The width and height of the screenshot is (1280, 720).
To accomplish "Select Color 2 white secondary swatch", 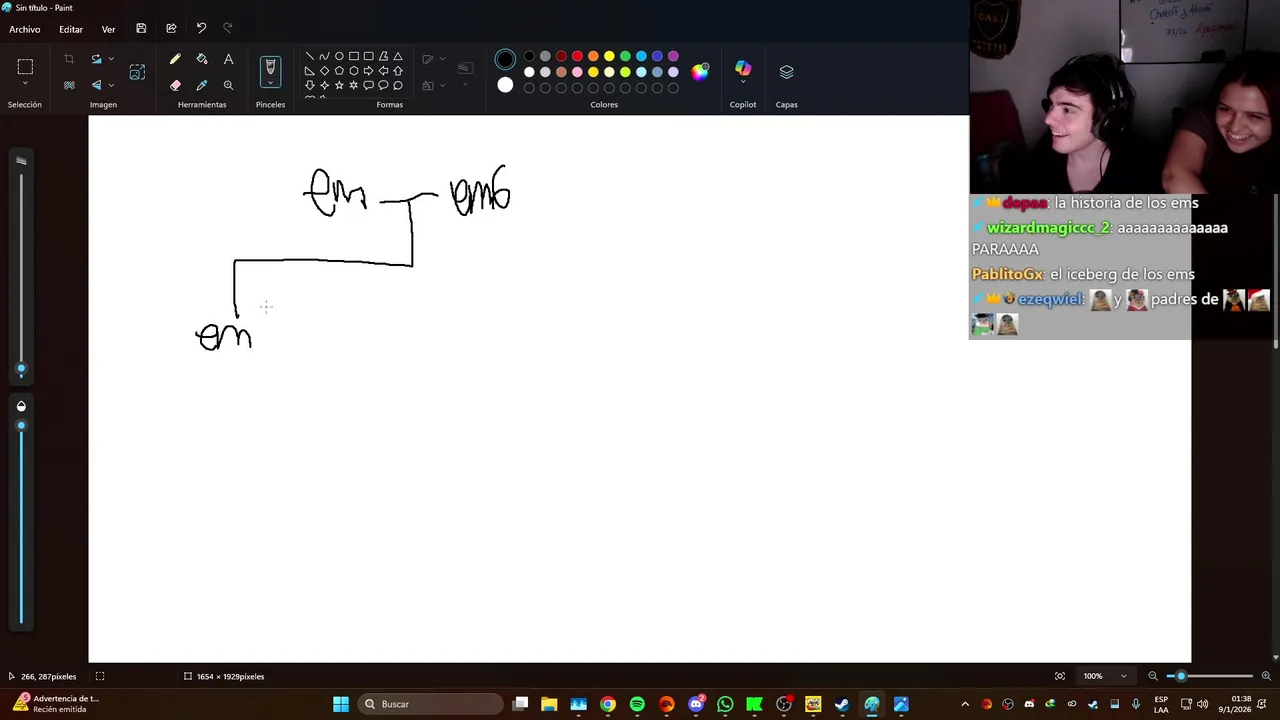I will 505,85.
